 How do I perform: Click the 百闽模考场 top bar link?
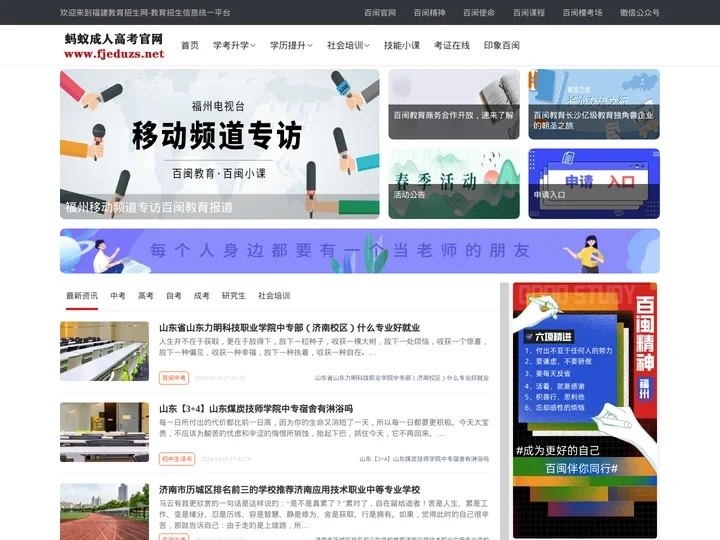(582, 12)
